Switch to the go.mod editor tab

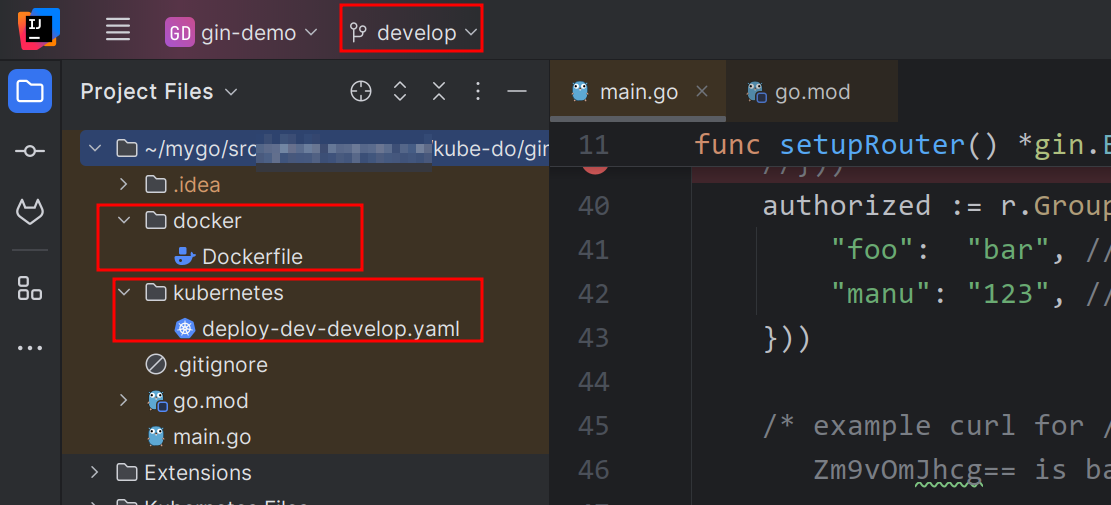(799, 92)
